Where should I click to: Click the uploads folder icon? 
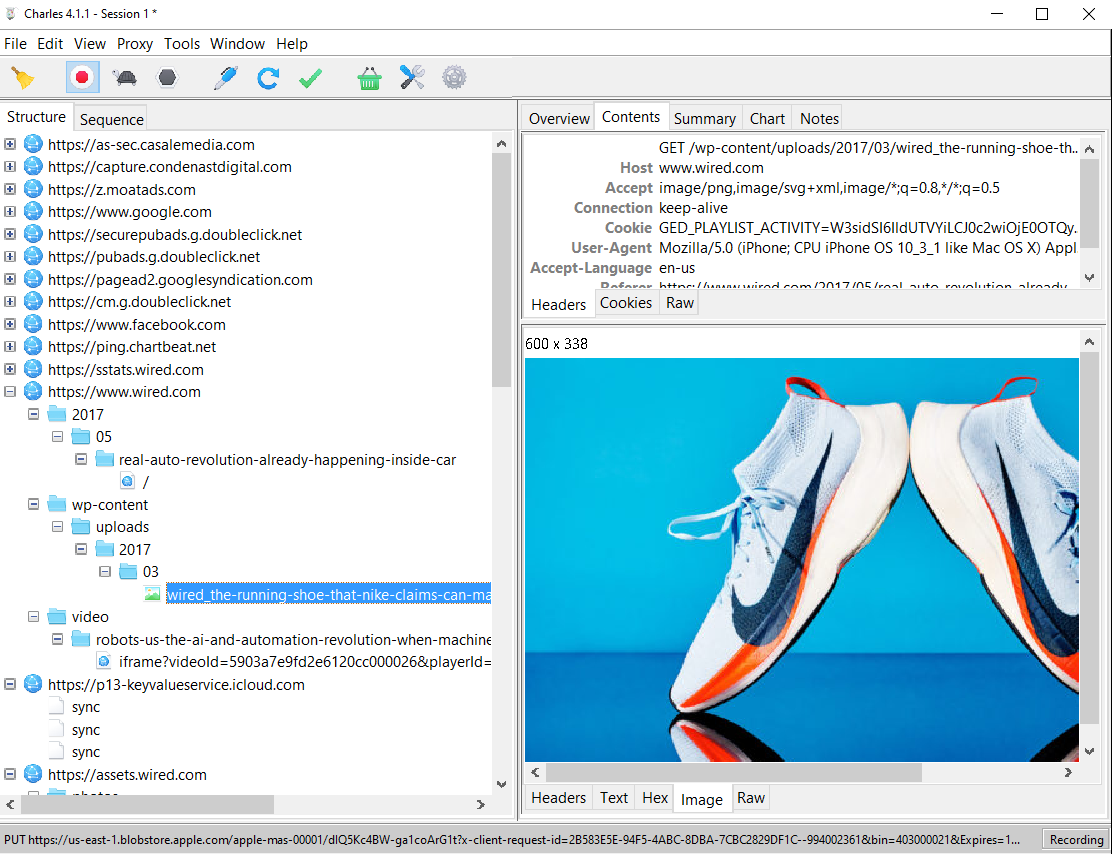click(81, 527)
